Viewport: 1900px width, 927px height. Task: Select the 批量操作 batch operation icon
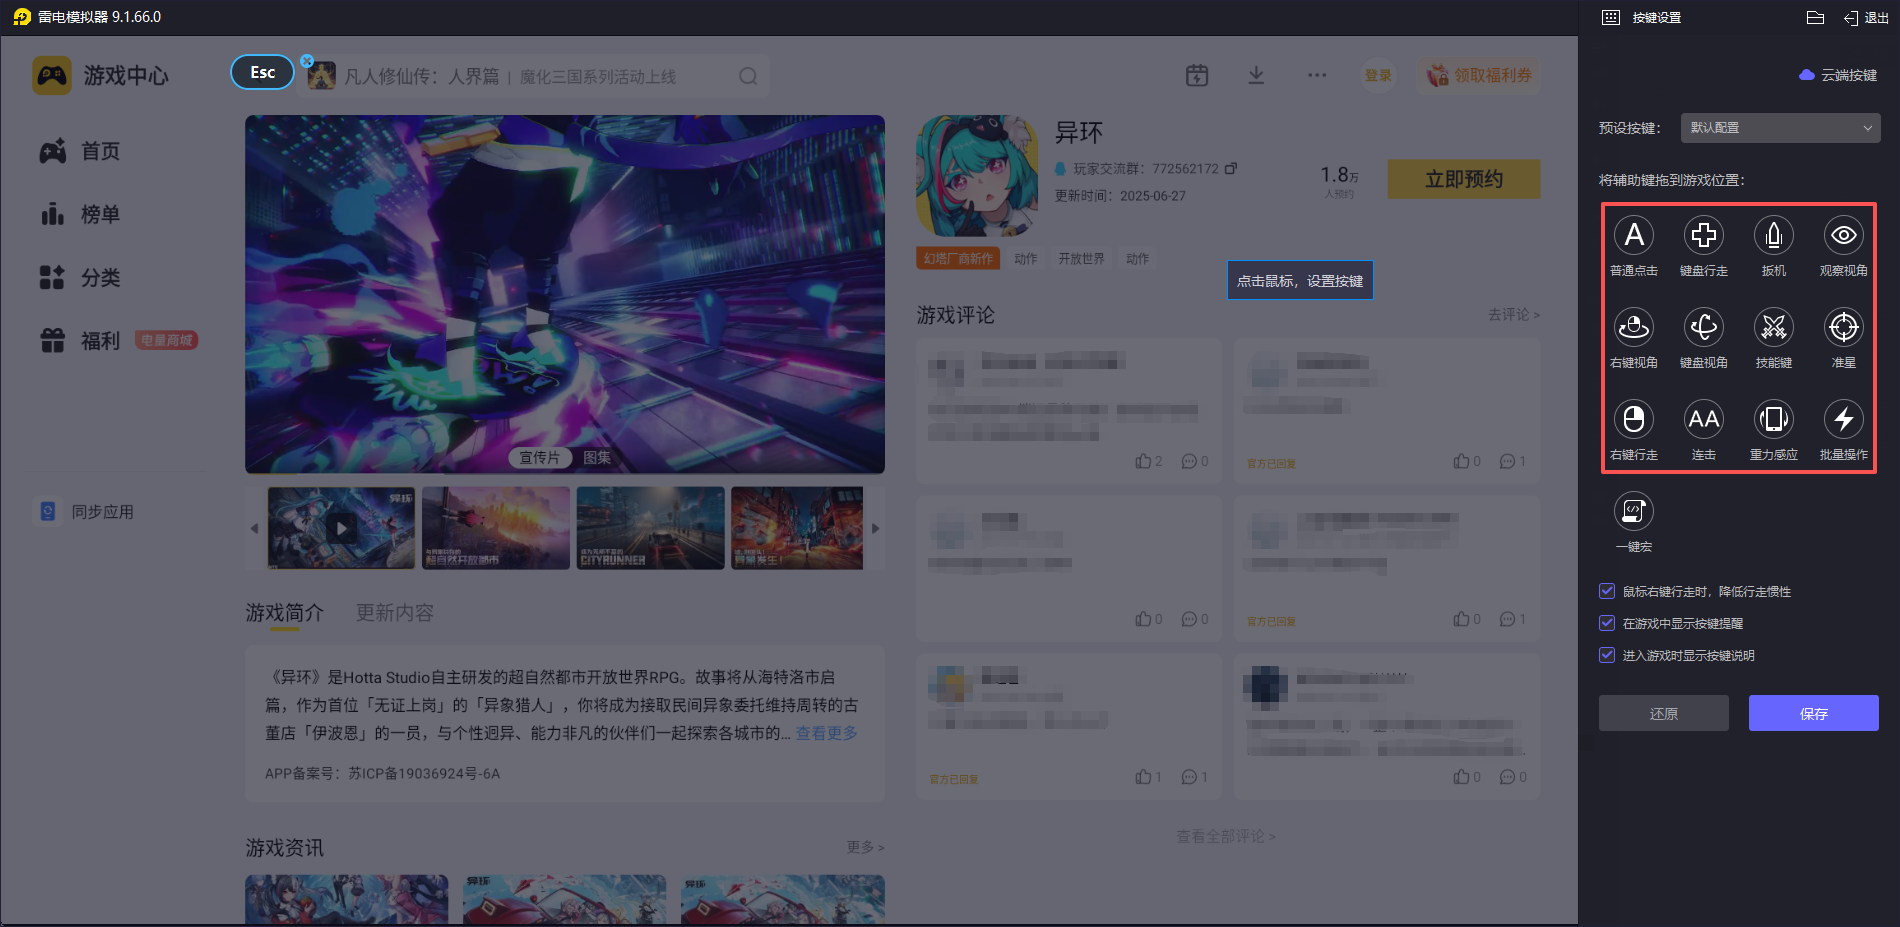click(1844, 420)
